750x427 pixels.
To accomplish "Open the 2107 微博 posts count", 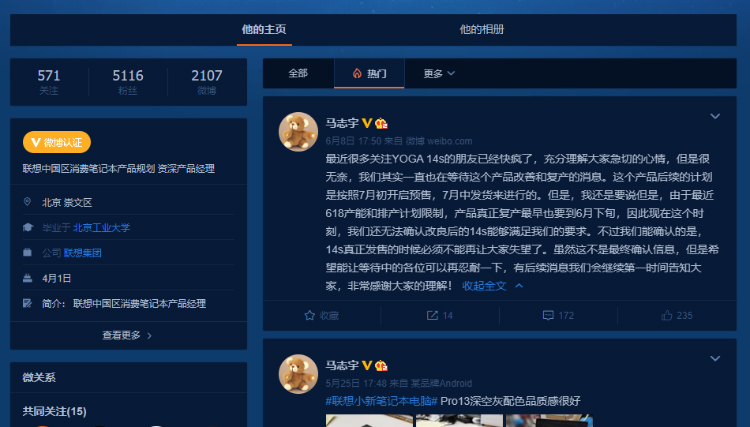I will [x=207, y=82].
